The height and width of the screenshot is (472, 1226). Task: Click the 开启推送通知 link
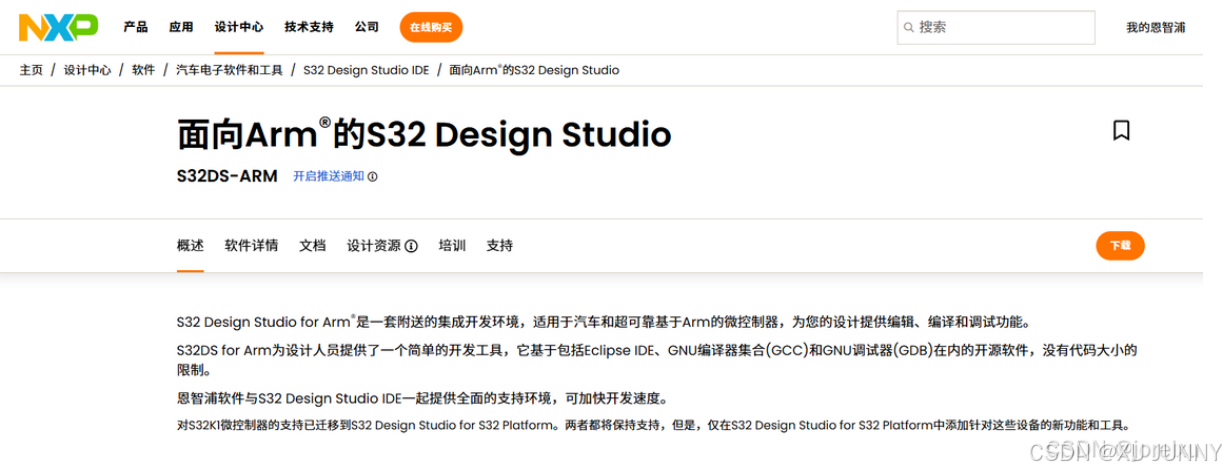click(329, 177)
